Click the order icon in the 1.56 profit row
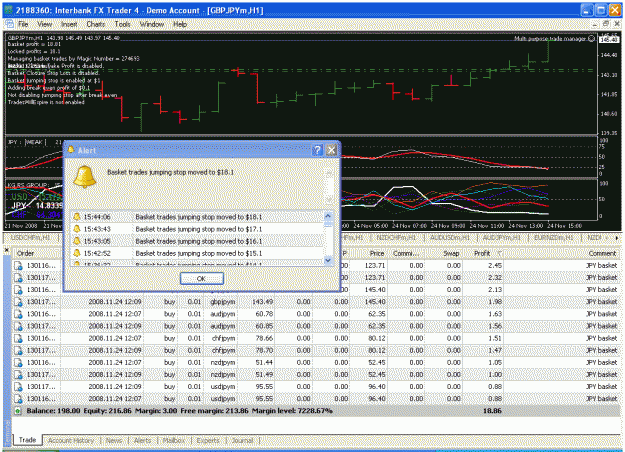This screenshot has width=625, height=452. (18, 326)
